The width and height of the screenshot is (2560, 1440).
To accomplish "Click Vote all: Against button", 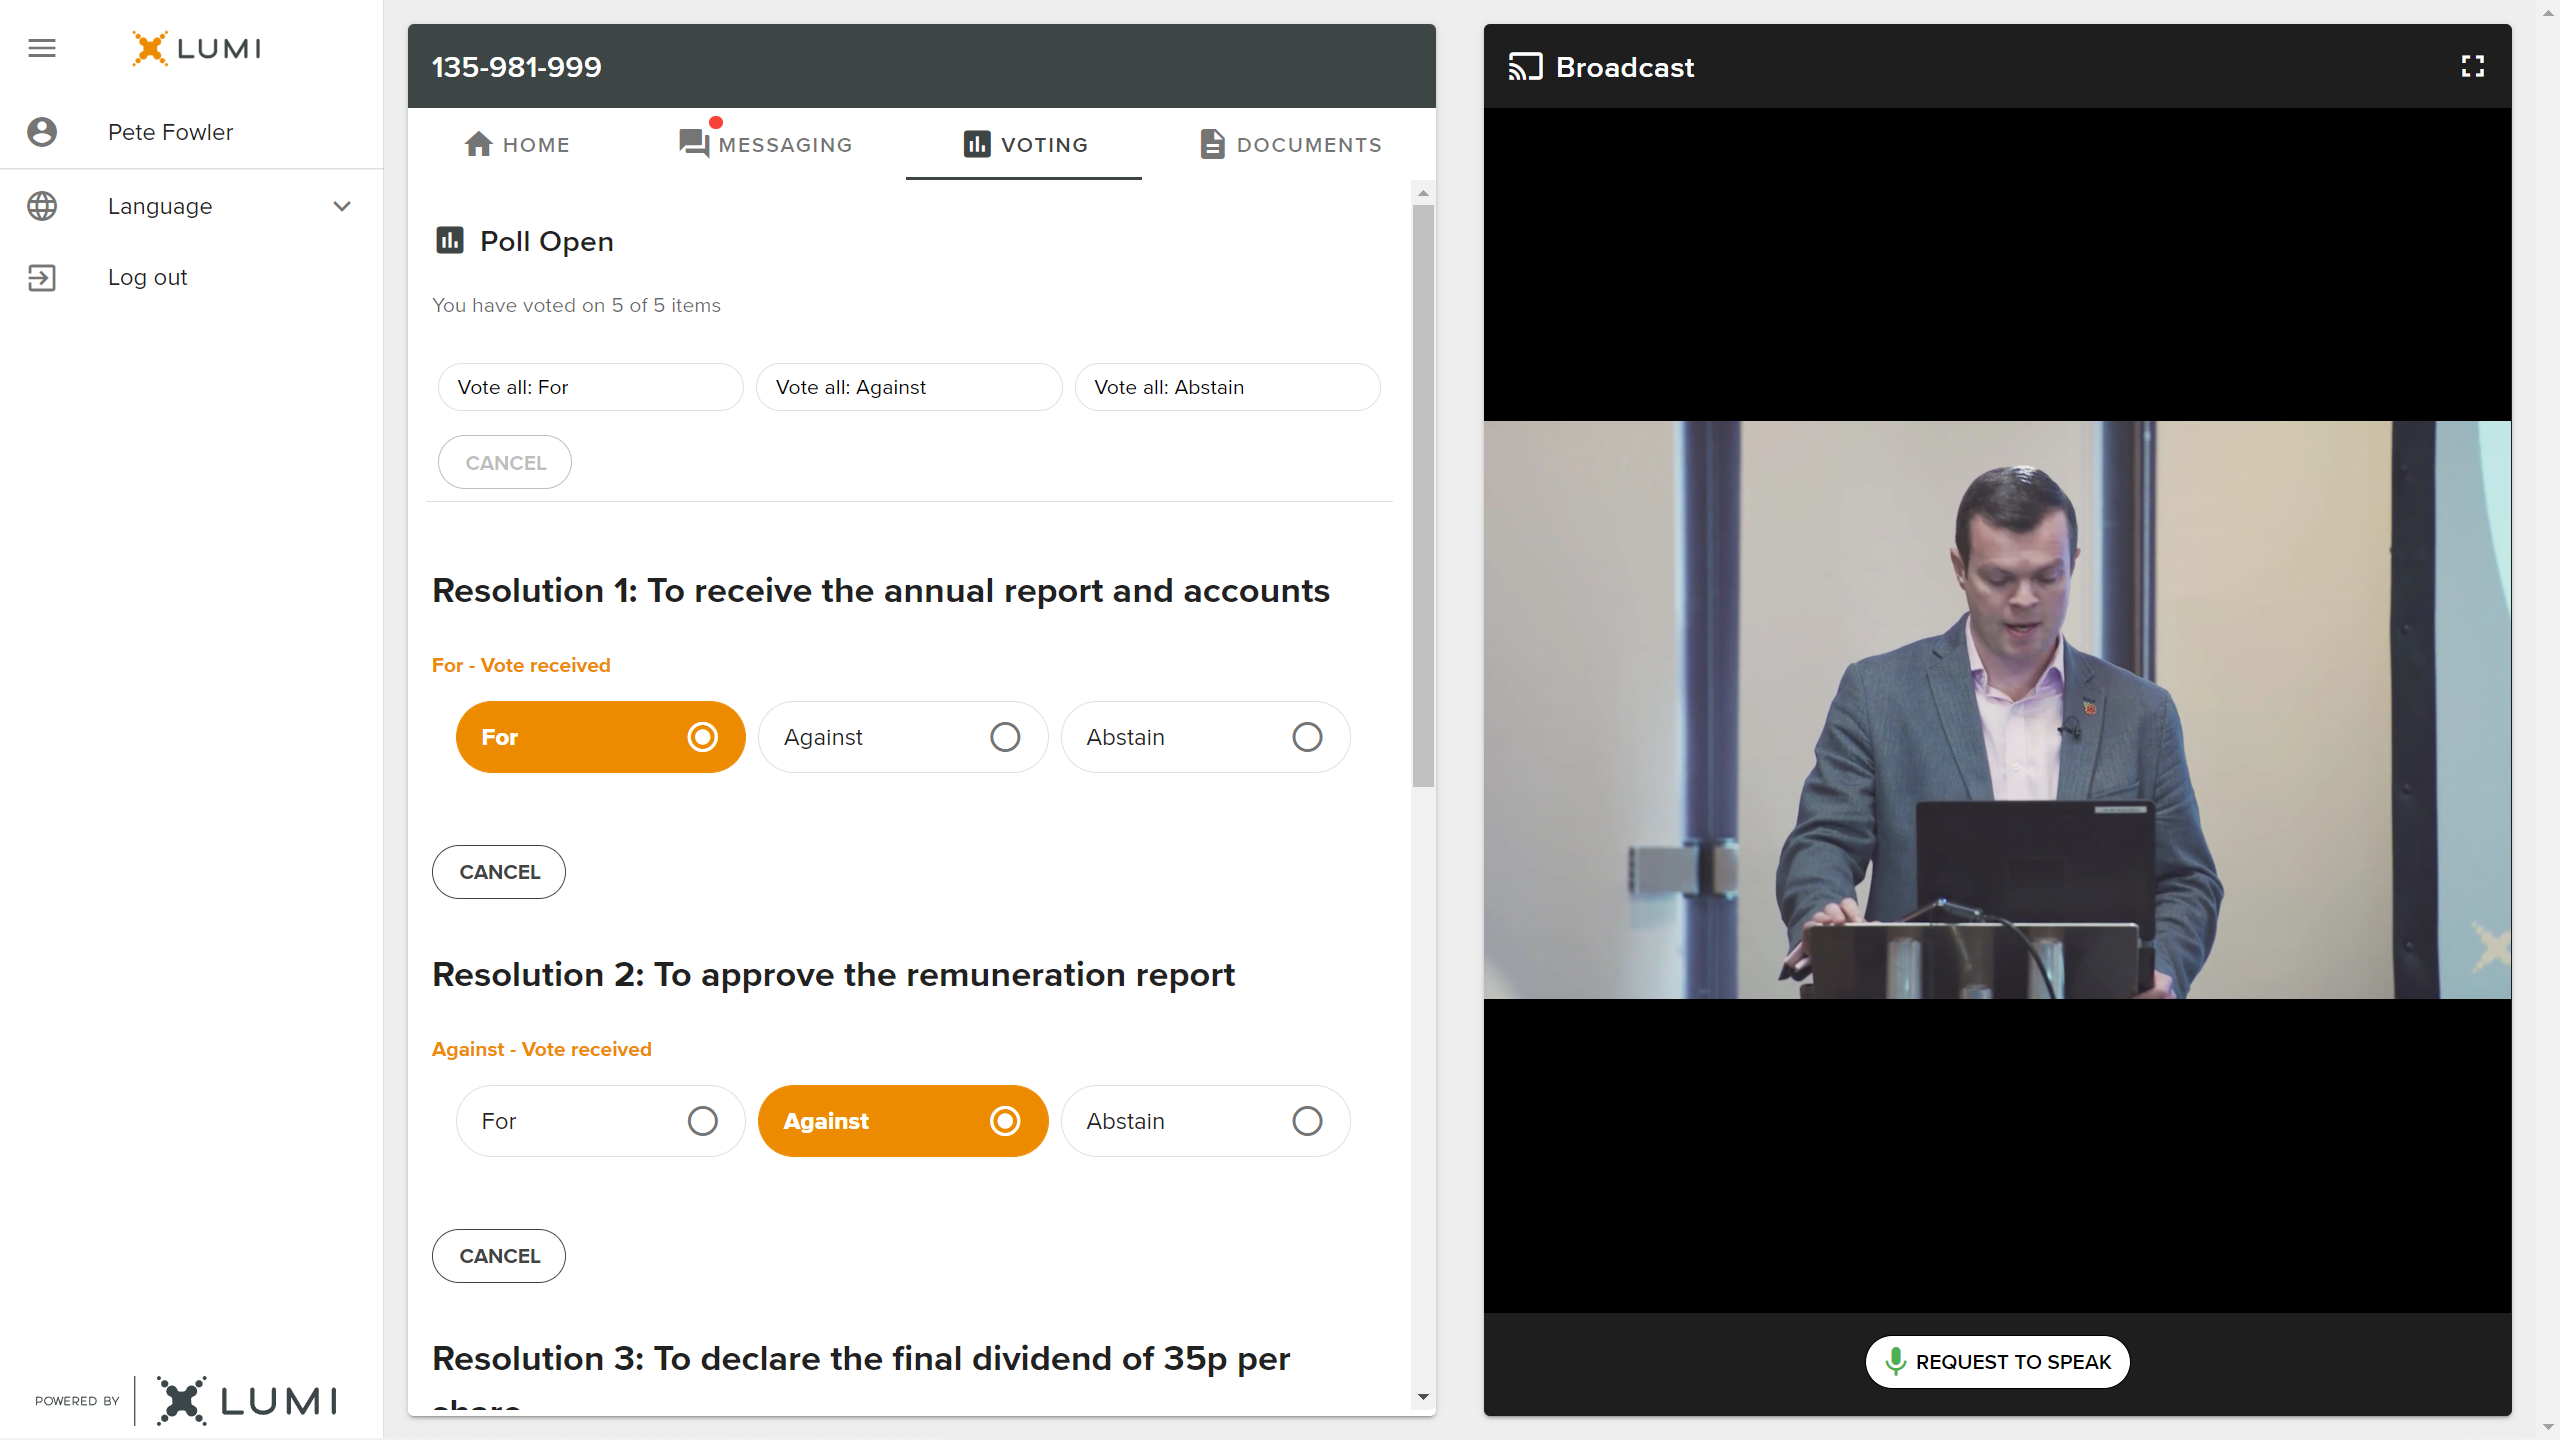I will (908, 387).
